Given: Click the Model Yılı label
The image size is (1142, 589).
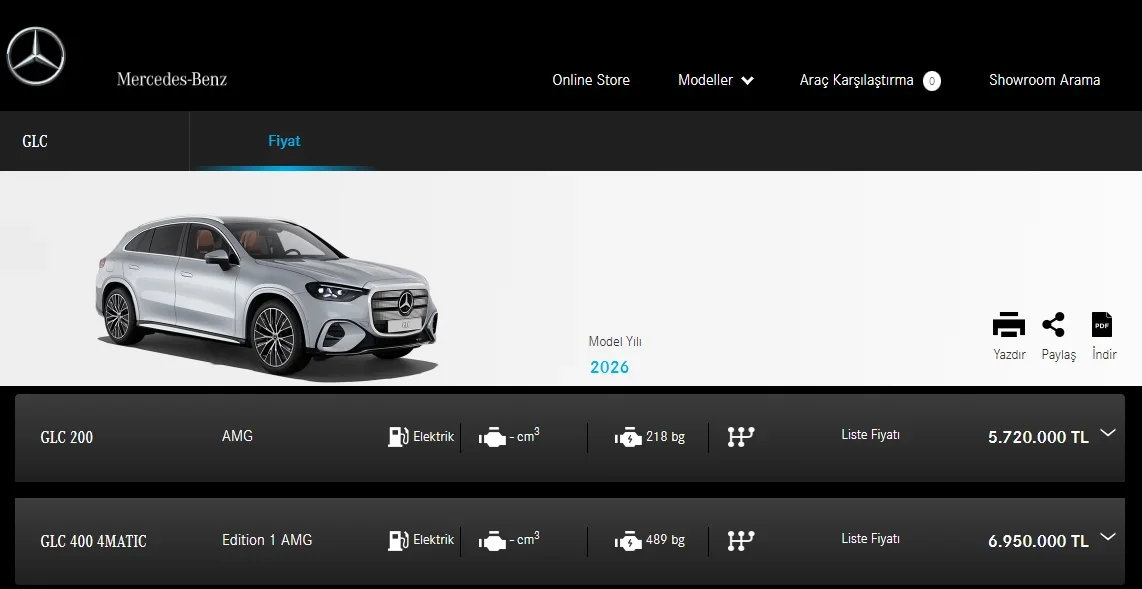Looking at the screenshot, I should click(x=615, y=341).
